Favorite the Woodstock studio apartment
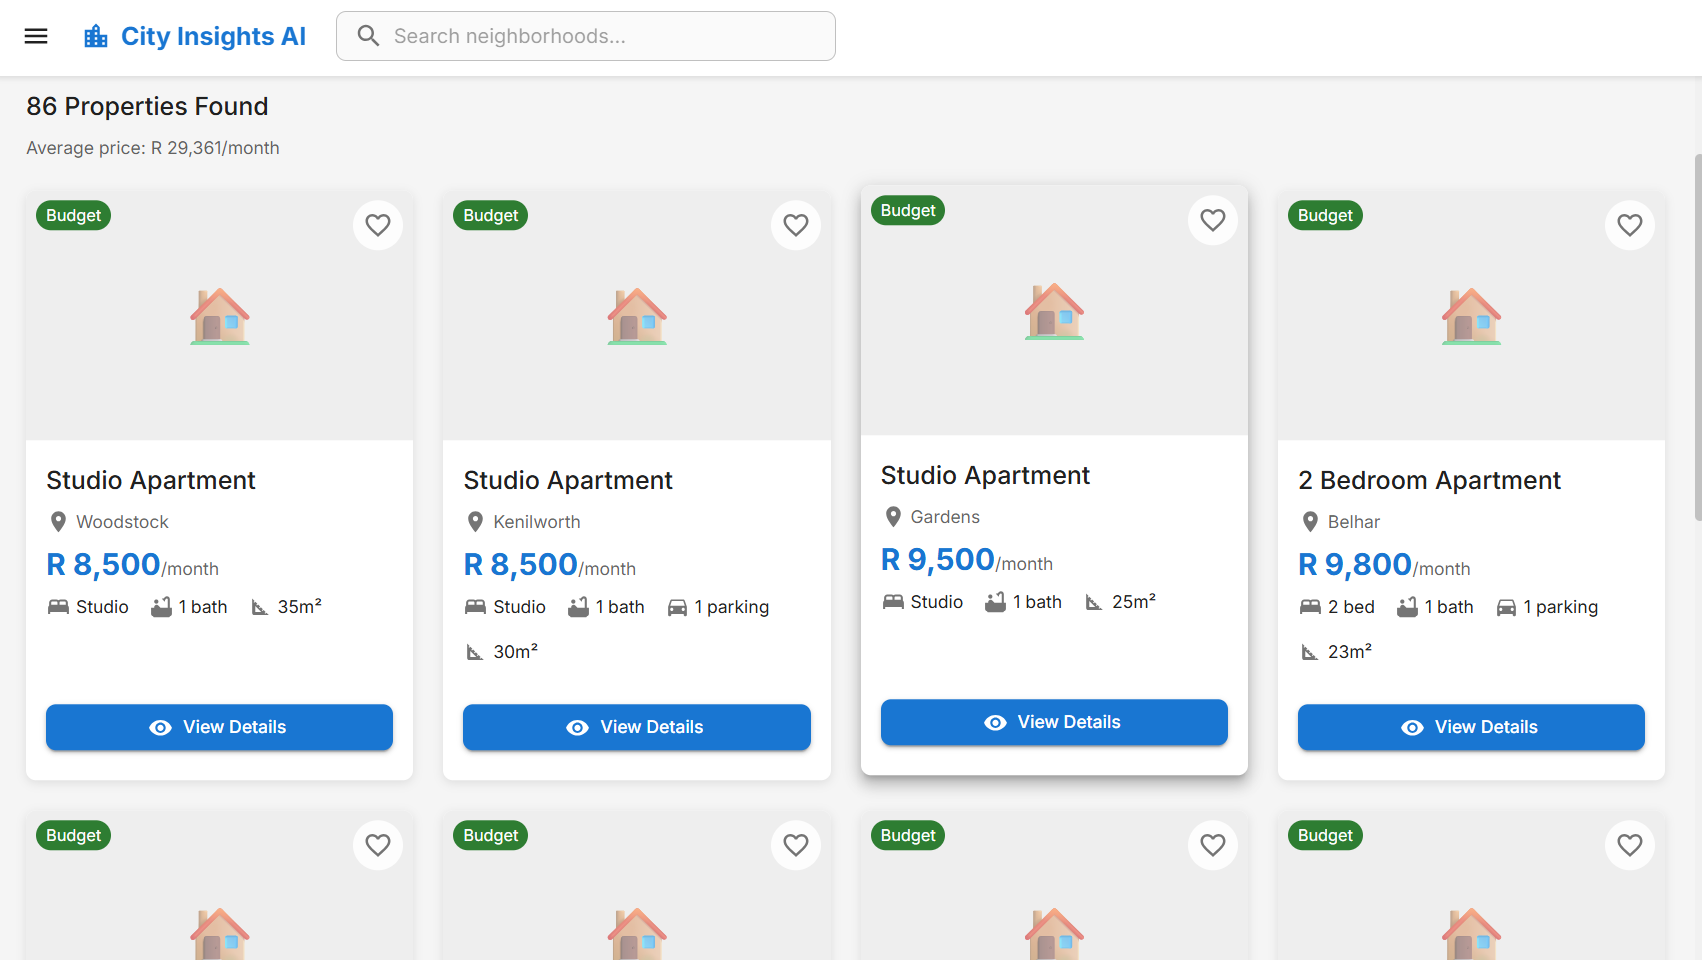The image size is (1702, 960). point(378,225)
